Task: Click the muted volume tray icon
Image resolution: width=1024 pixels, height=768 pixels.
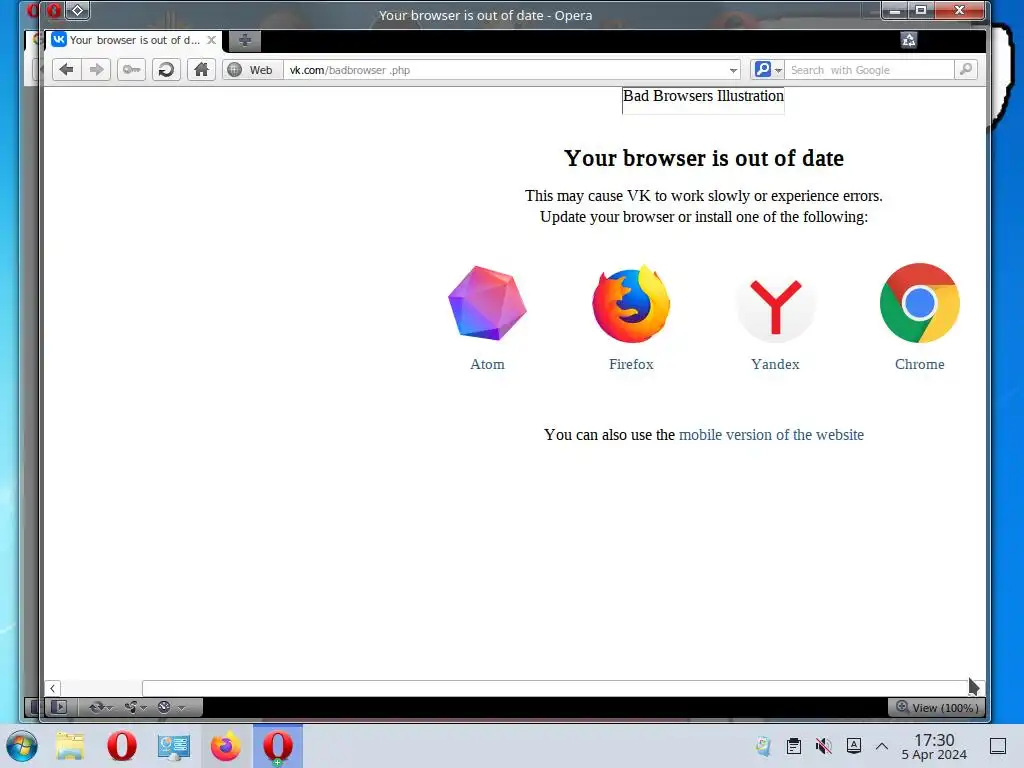Action: click(824, 746)
